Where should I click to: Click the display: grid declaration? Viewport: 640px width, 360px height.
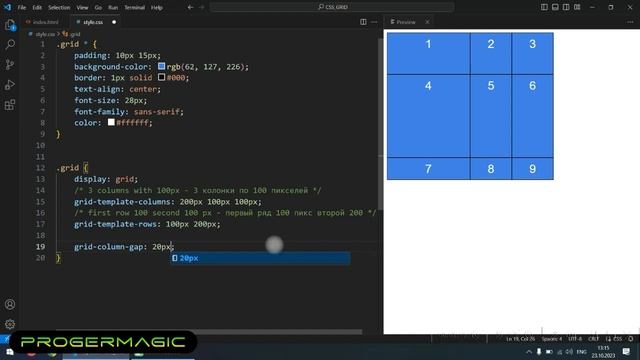click(106, 179)
